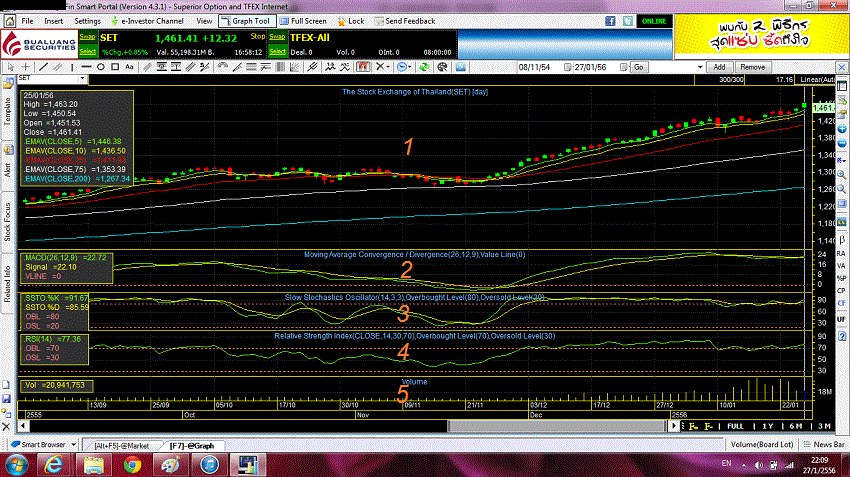Set chart range to FULL
850x477 pixels.
point(736,427)
